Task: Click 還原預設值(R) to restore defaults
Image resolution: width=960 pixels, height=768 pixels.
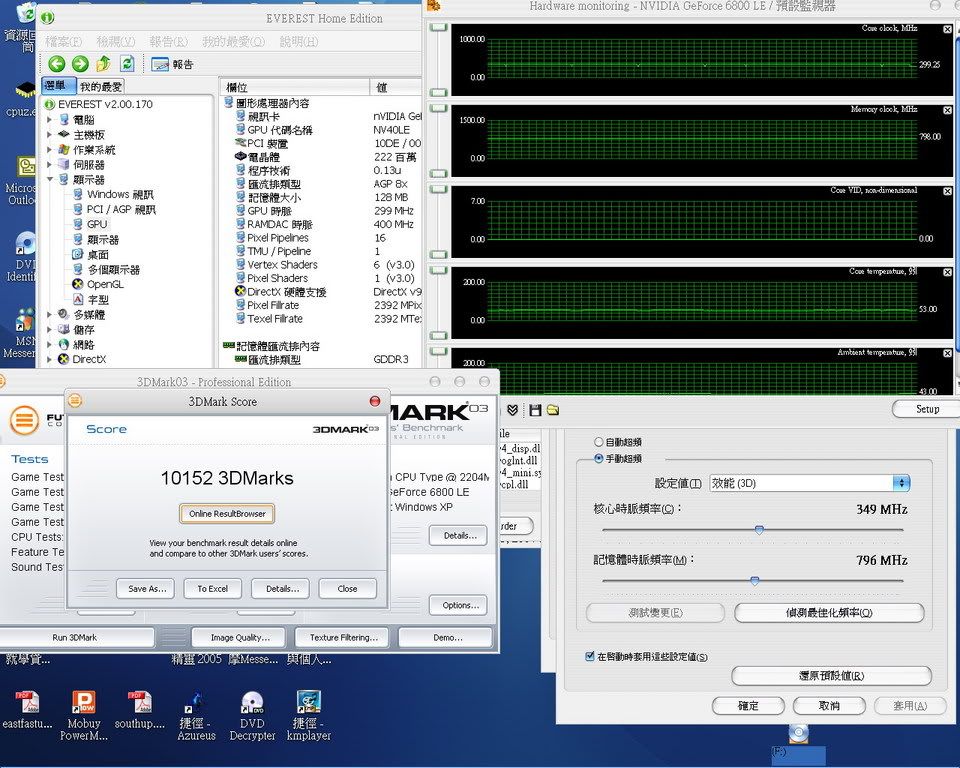Action: [x=831, y=676]
